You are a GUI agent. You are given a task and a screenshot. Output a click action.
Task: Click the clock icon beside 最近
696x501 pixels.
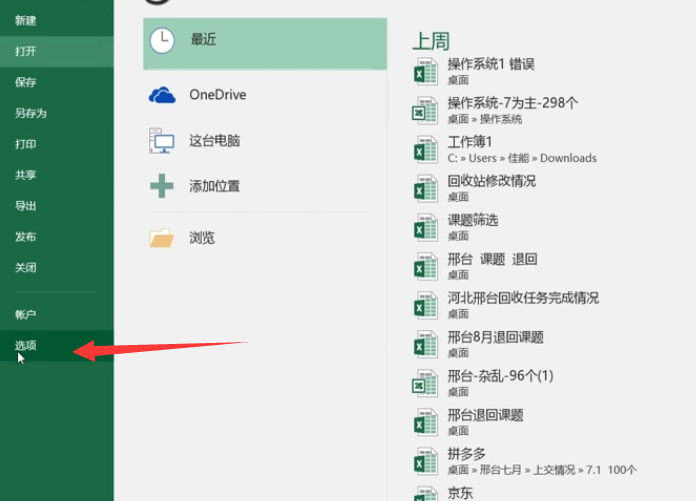pos(162,40)
